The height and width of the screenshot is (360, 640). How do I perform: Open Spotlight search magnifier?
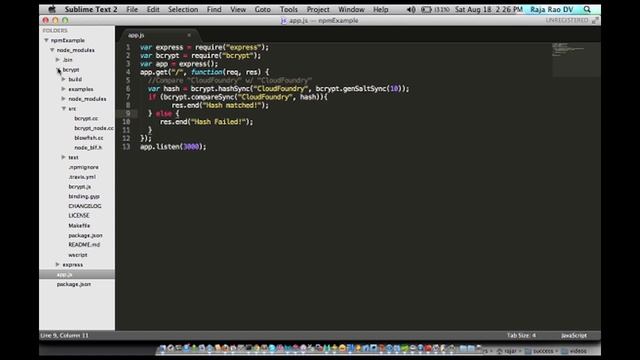587,9
